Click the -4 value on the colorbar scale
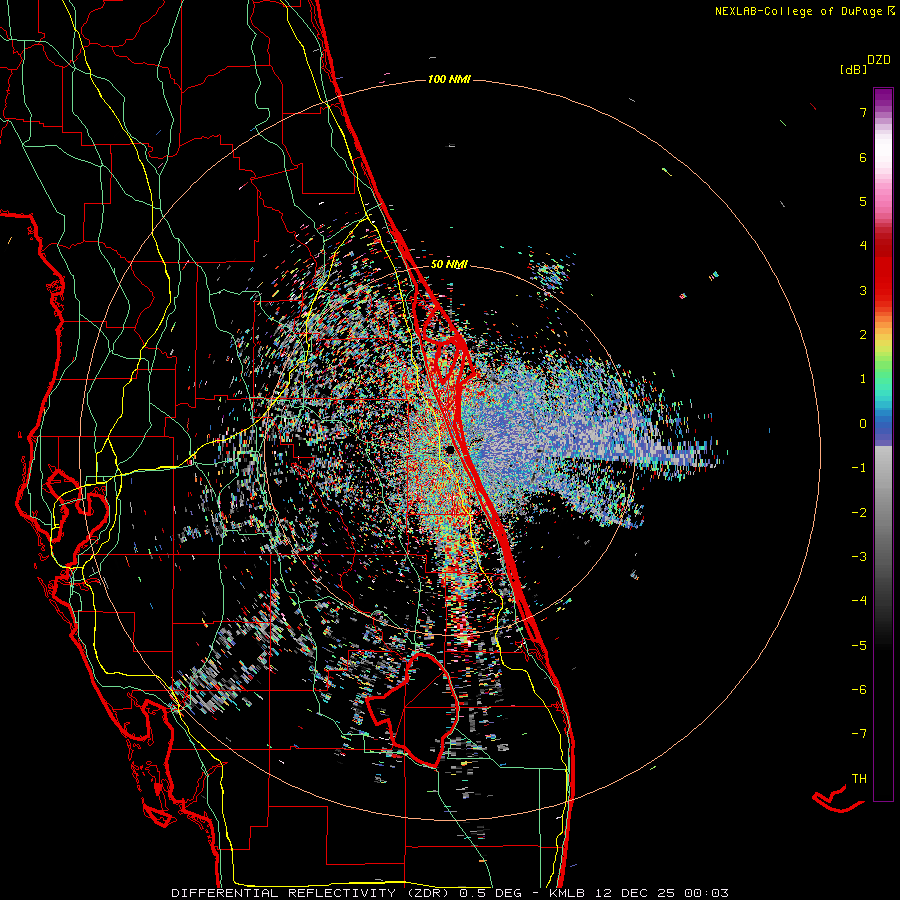This screenshot has height=900, width=900. click(x=859, y=601)
